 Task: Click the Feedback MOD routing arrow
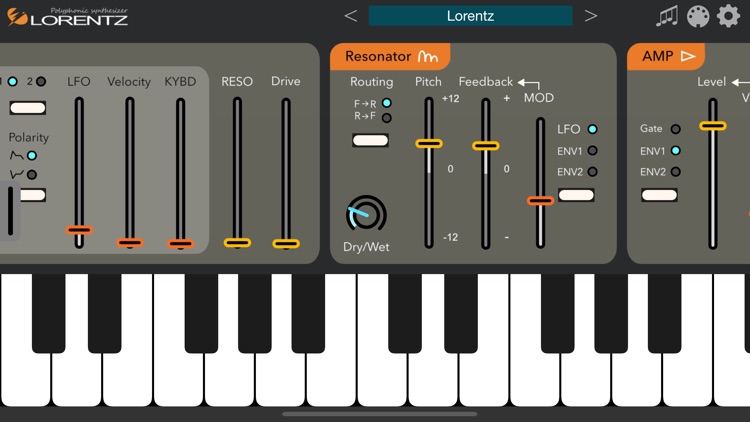coord(529,84)
